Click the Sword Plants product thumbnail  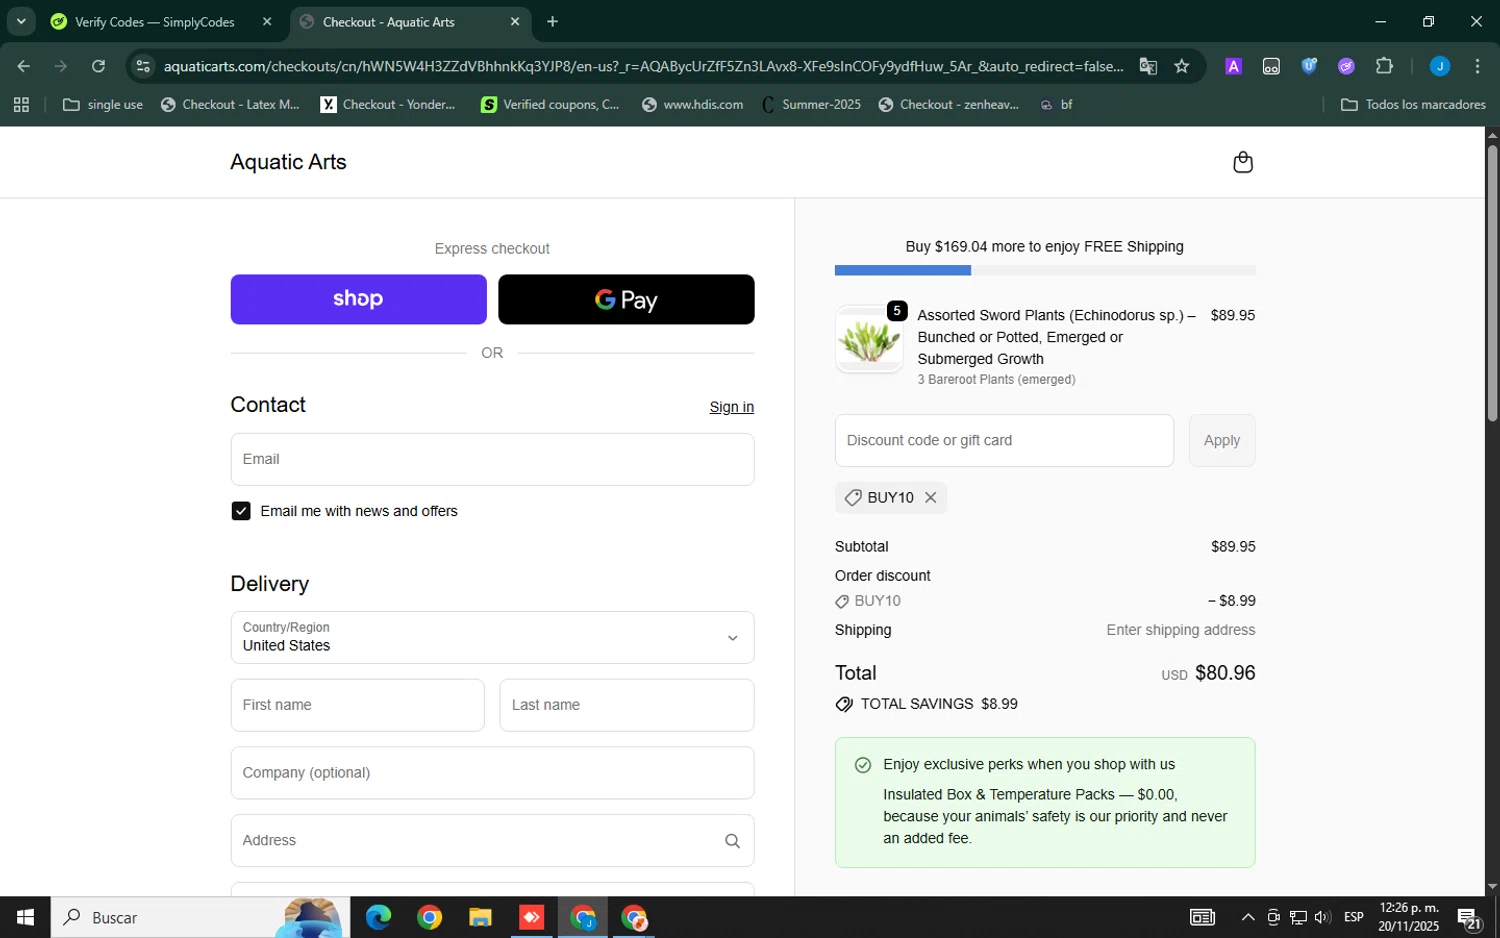pos(868,339)
